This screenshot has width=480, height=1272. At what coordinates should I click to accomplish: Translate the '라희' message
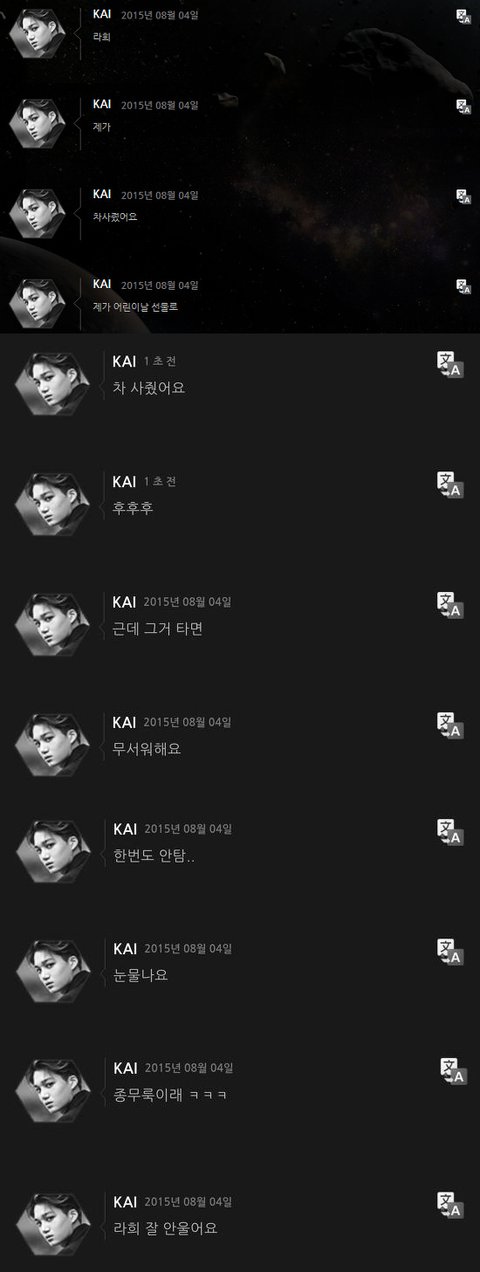coord(463,17)
